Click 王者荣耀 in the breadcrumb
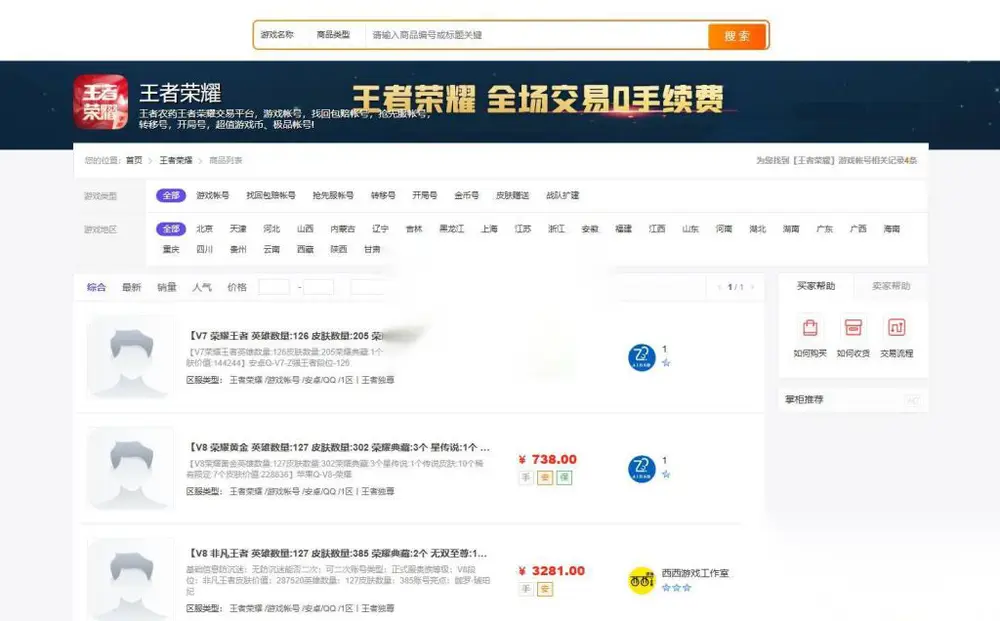 (175, 160)
